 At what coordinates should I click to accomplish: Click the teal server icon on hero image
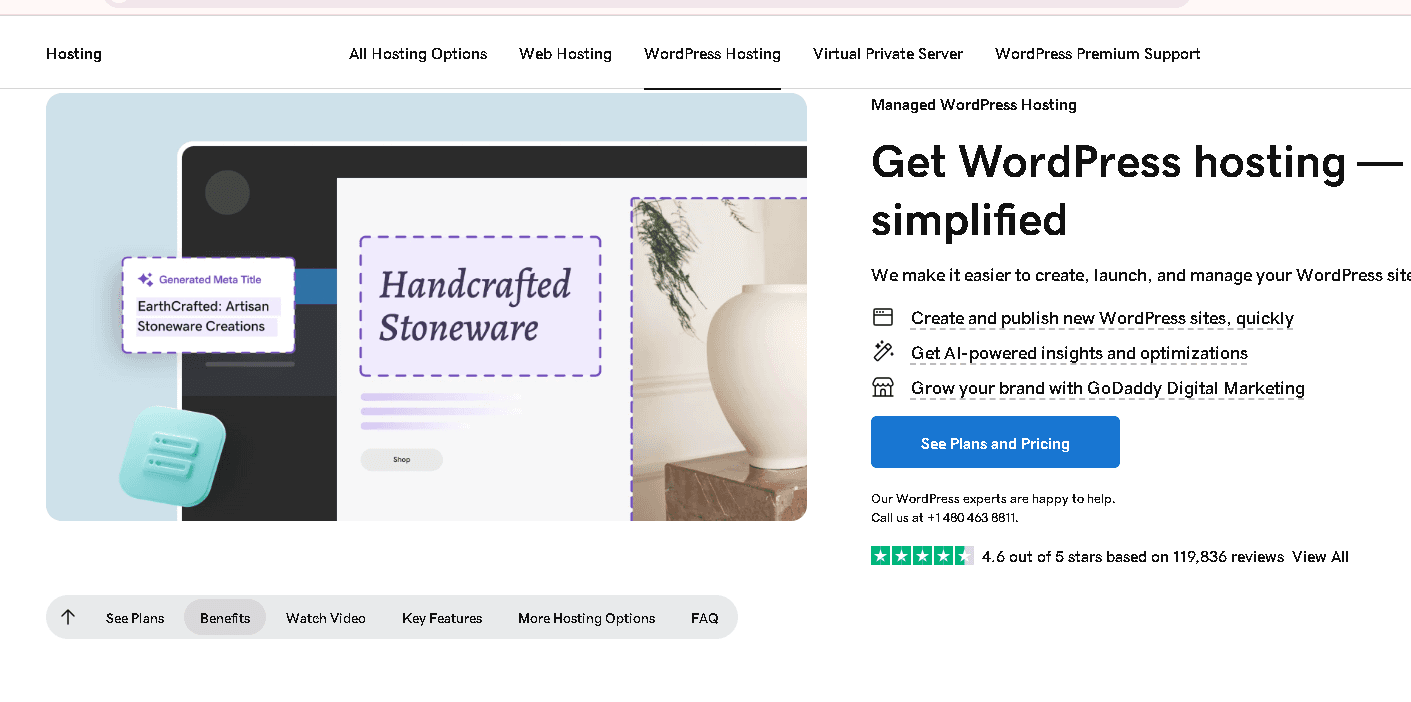point(172,454)
